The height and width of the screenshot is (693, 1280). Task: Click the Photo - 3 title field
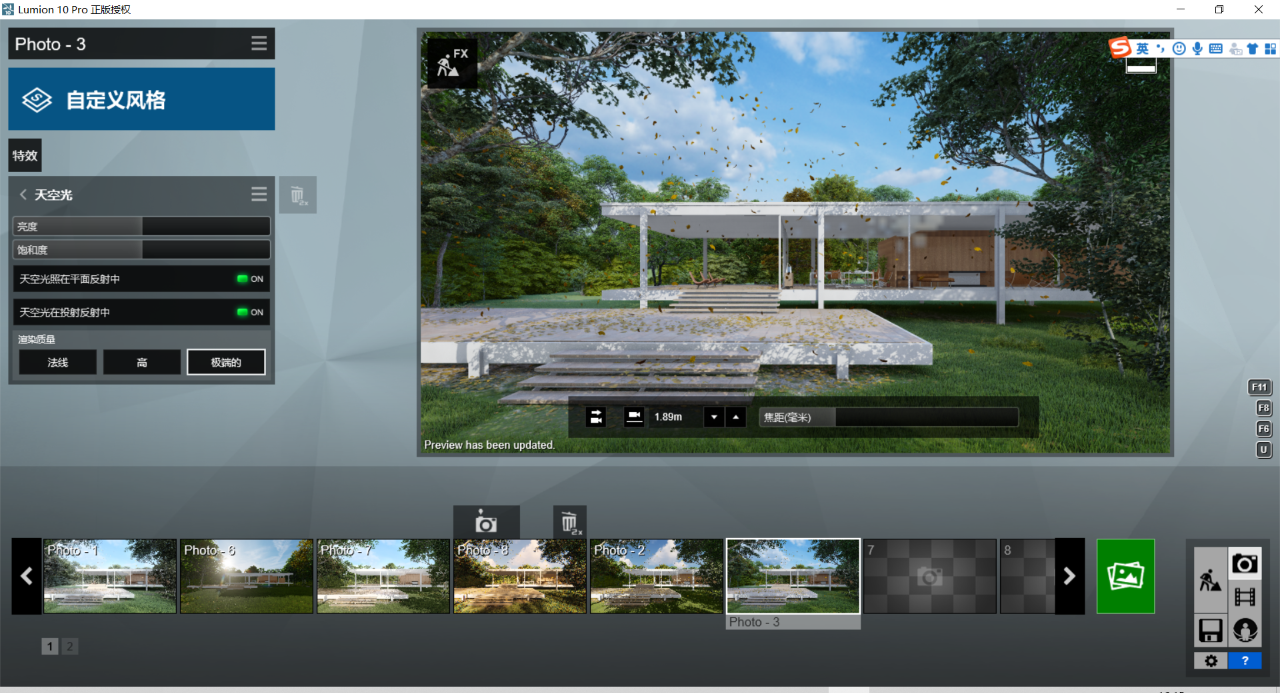127,44
